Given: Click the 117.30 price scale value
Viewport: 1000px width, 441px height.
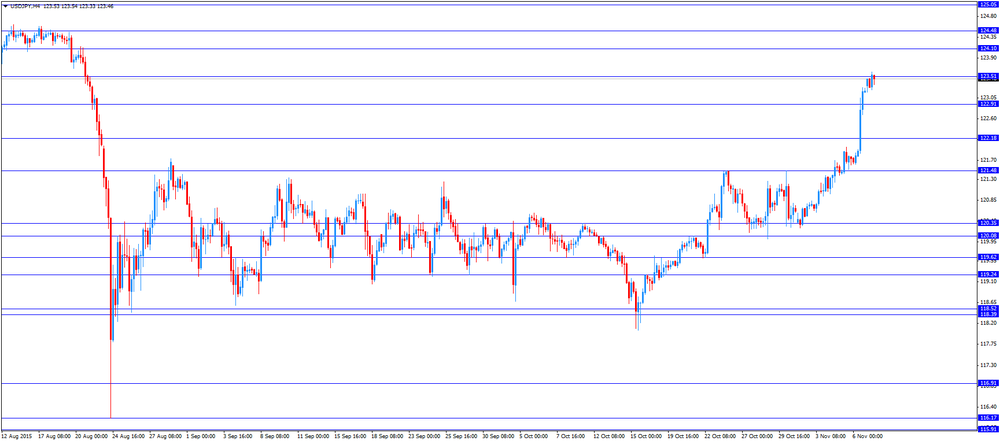Looking at the screenshot, I should (988, 366).
